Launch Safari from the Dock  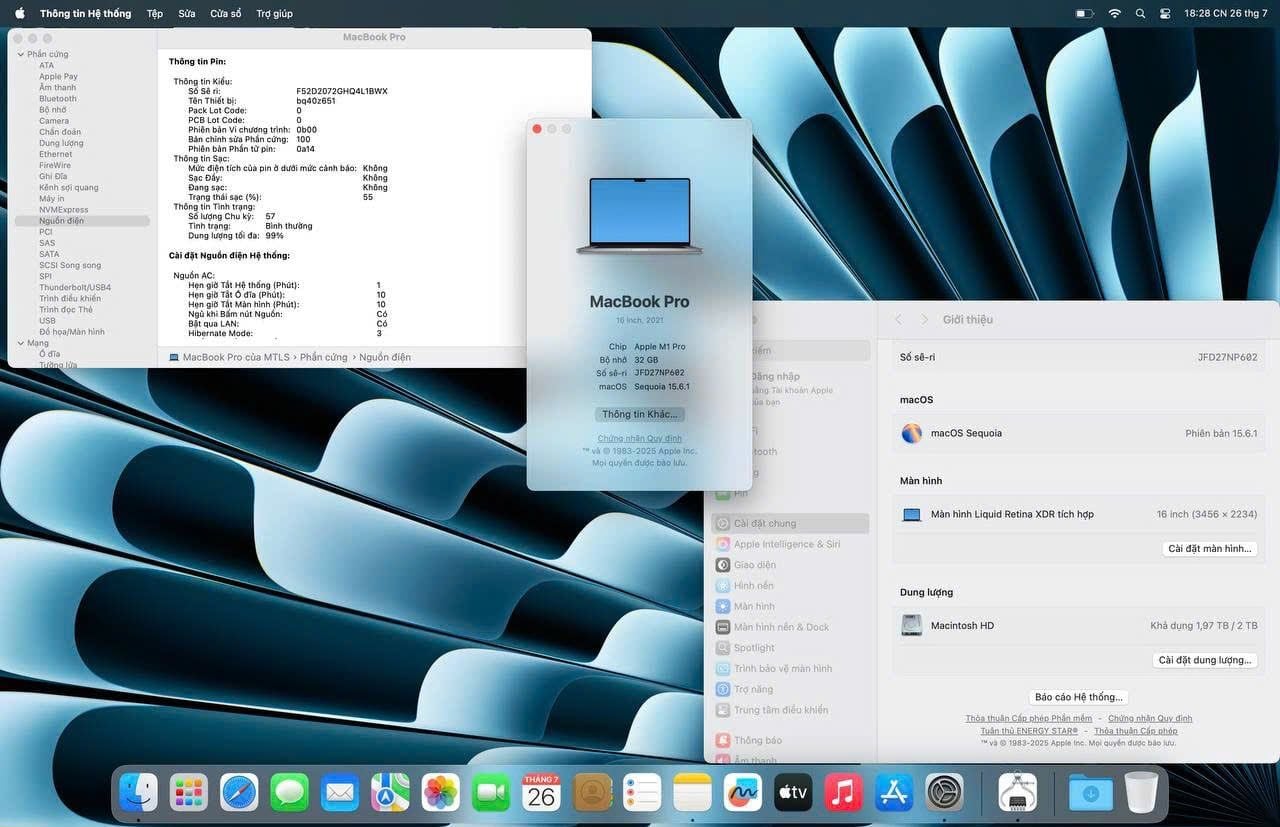(239, 793)
